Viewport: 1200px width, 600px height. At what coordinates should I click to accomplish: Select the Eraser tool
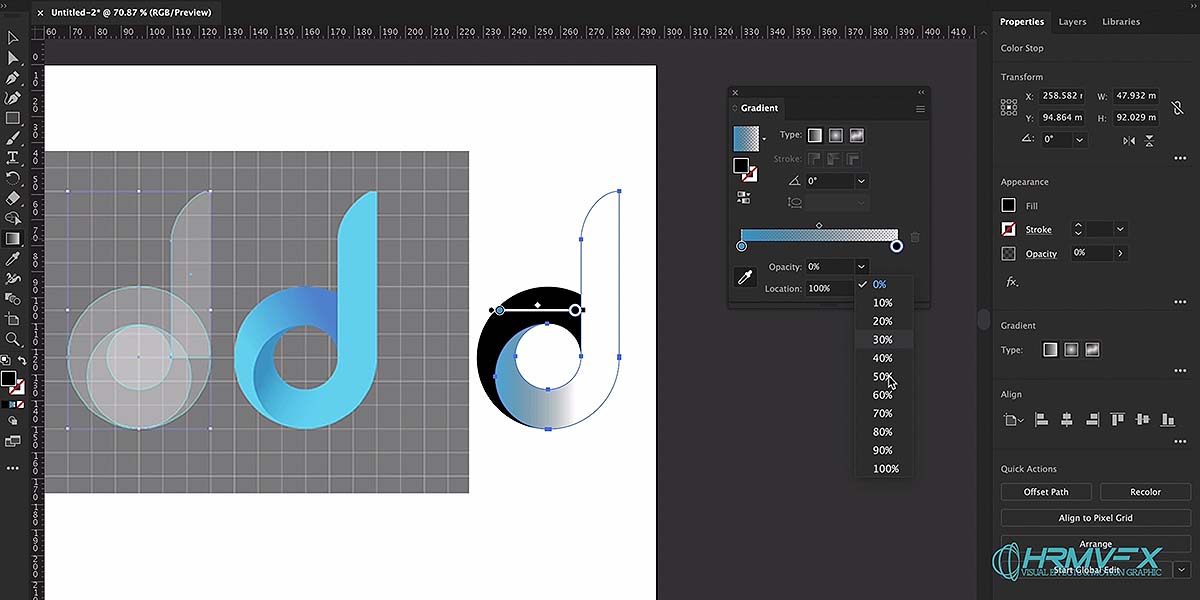tap(13, 198)
